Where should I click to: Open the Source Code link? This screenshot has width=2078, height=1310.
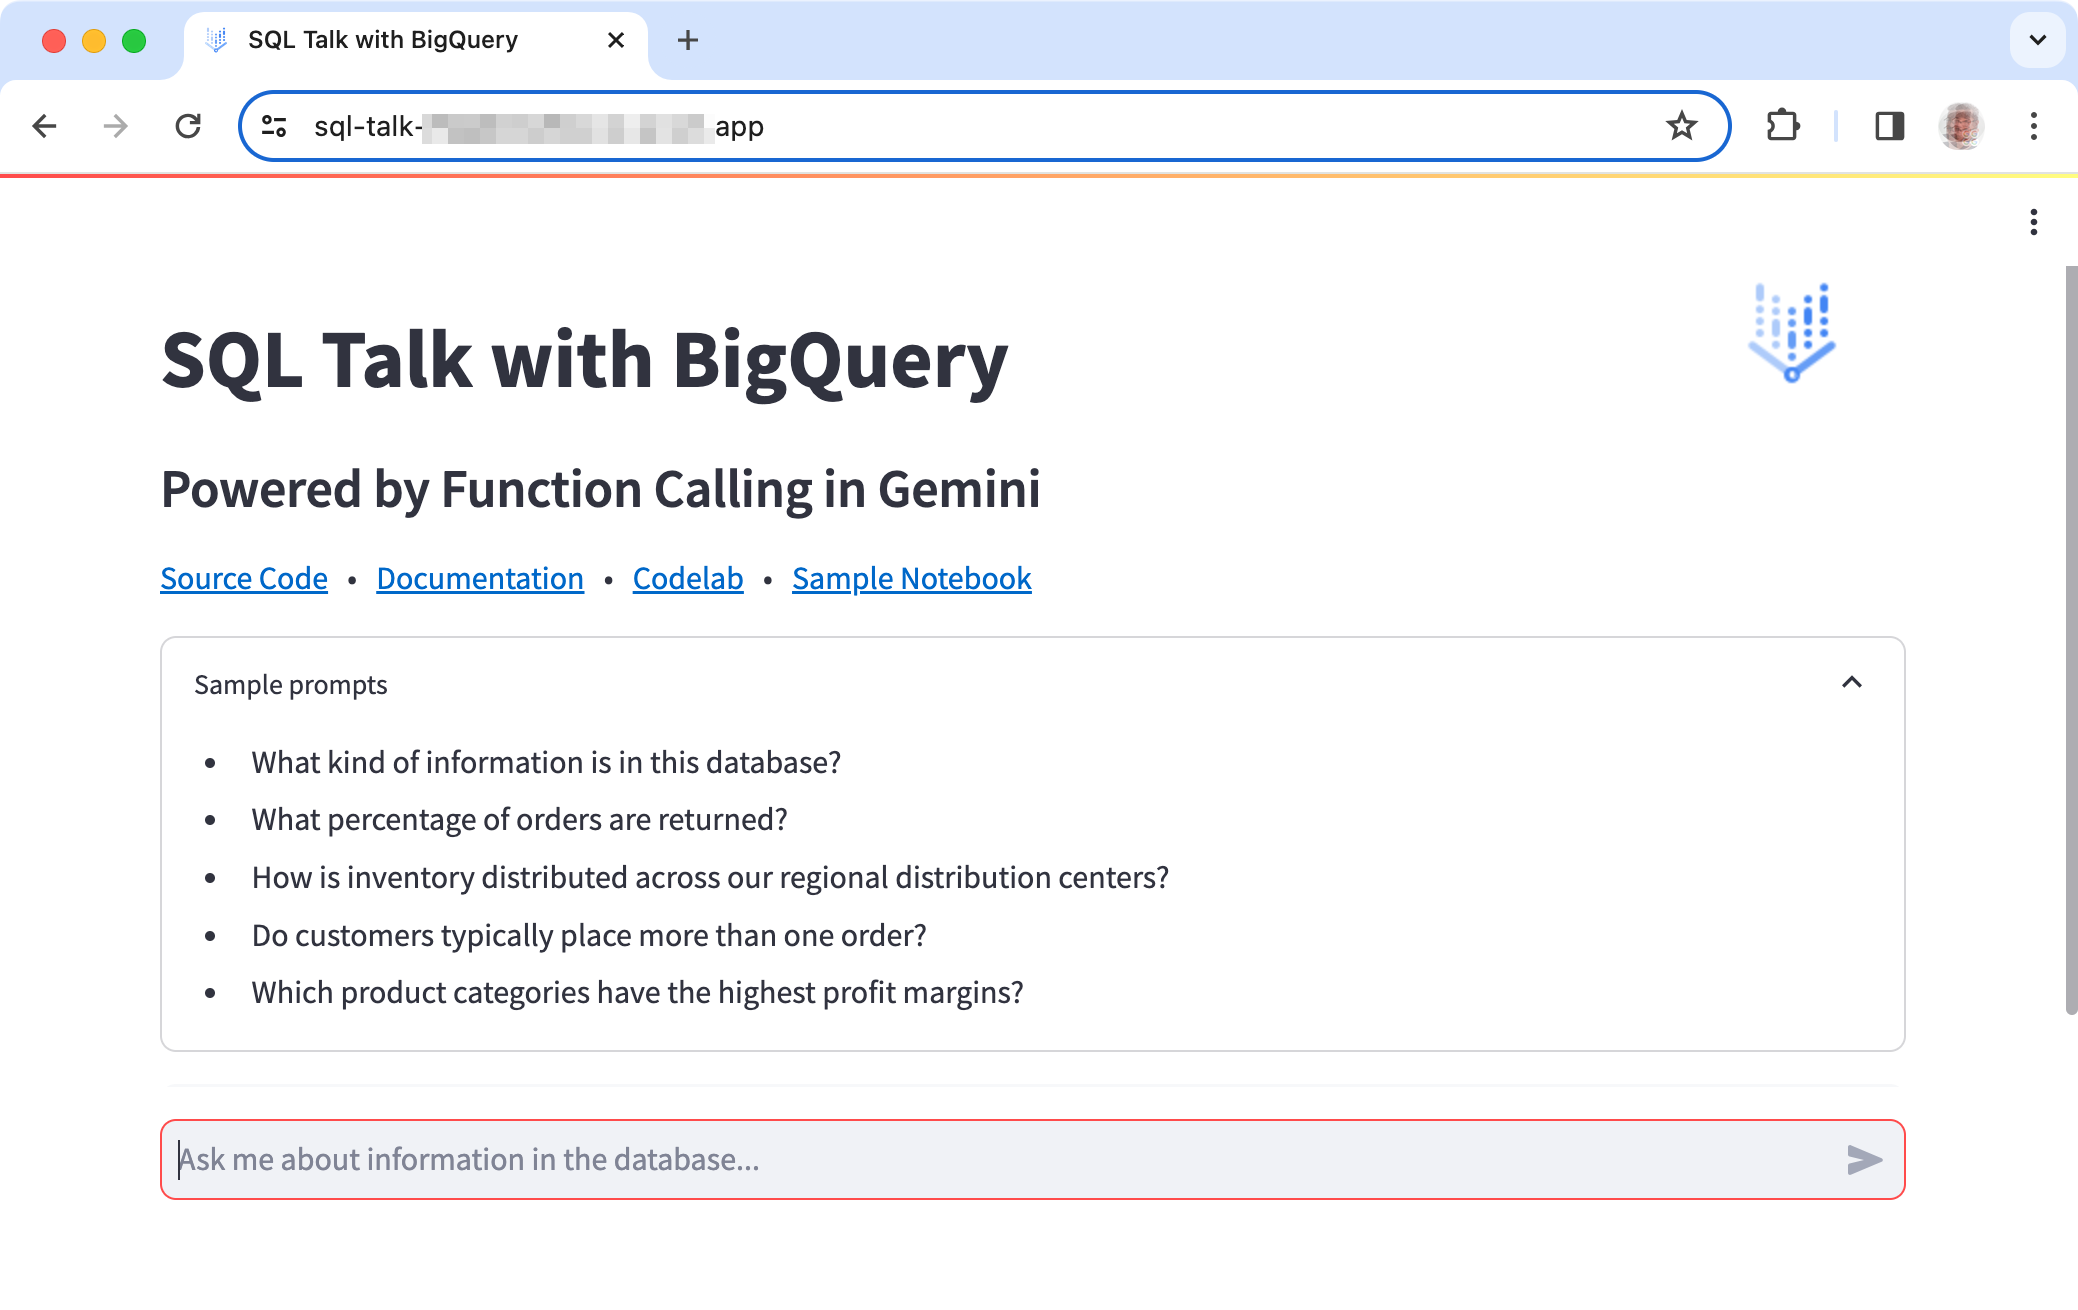pos(243,578)
